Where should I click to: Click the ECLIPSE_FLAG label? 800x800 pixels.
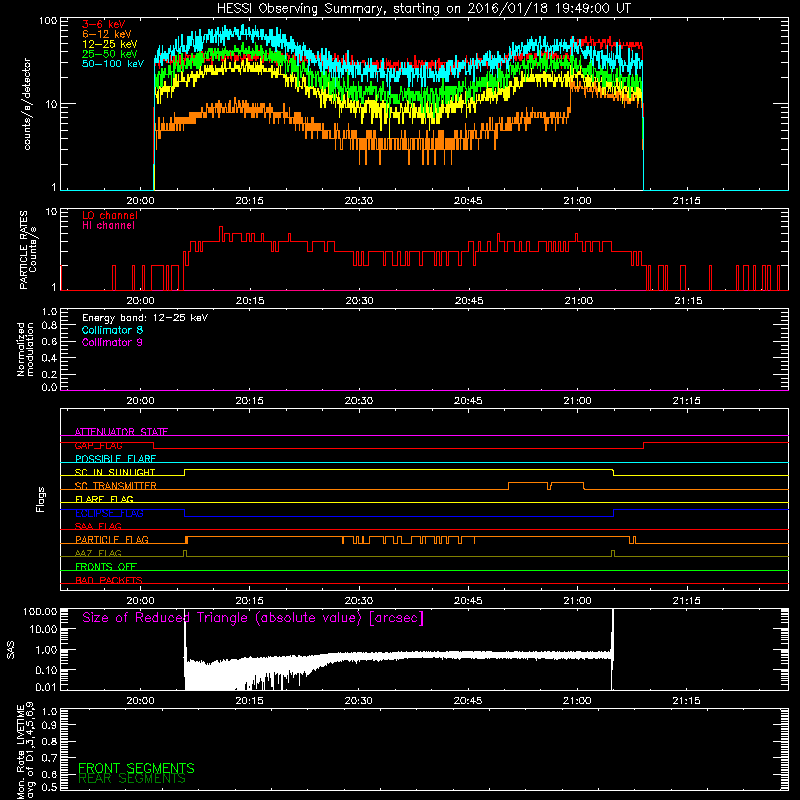(109, 513)
